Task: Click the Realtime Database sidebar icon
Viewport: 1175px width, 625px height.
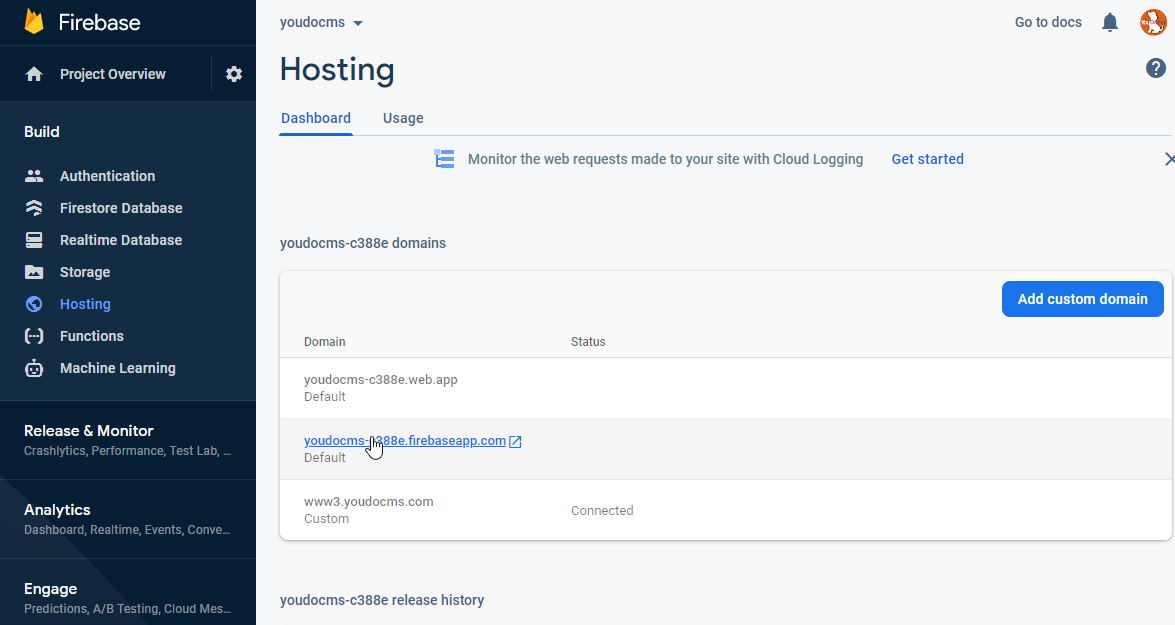Action: click(x=34, y=239)
